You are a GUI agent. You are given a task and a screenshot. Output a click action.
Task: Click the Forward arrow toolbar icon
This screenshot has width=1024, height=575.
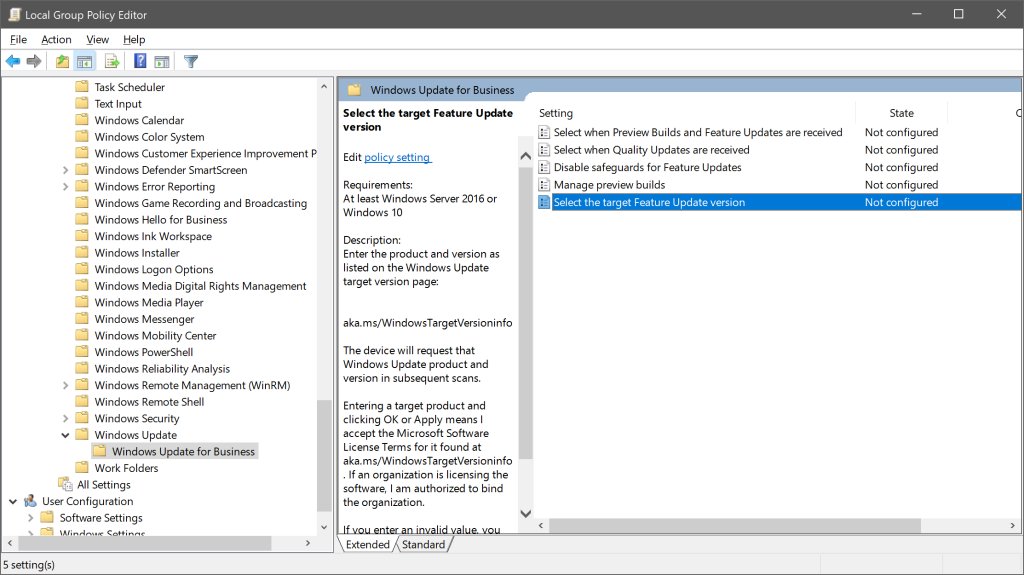(x=34, y=61)
